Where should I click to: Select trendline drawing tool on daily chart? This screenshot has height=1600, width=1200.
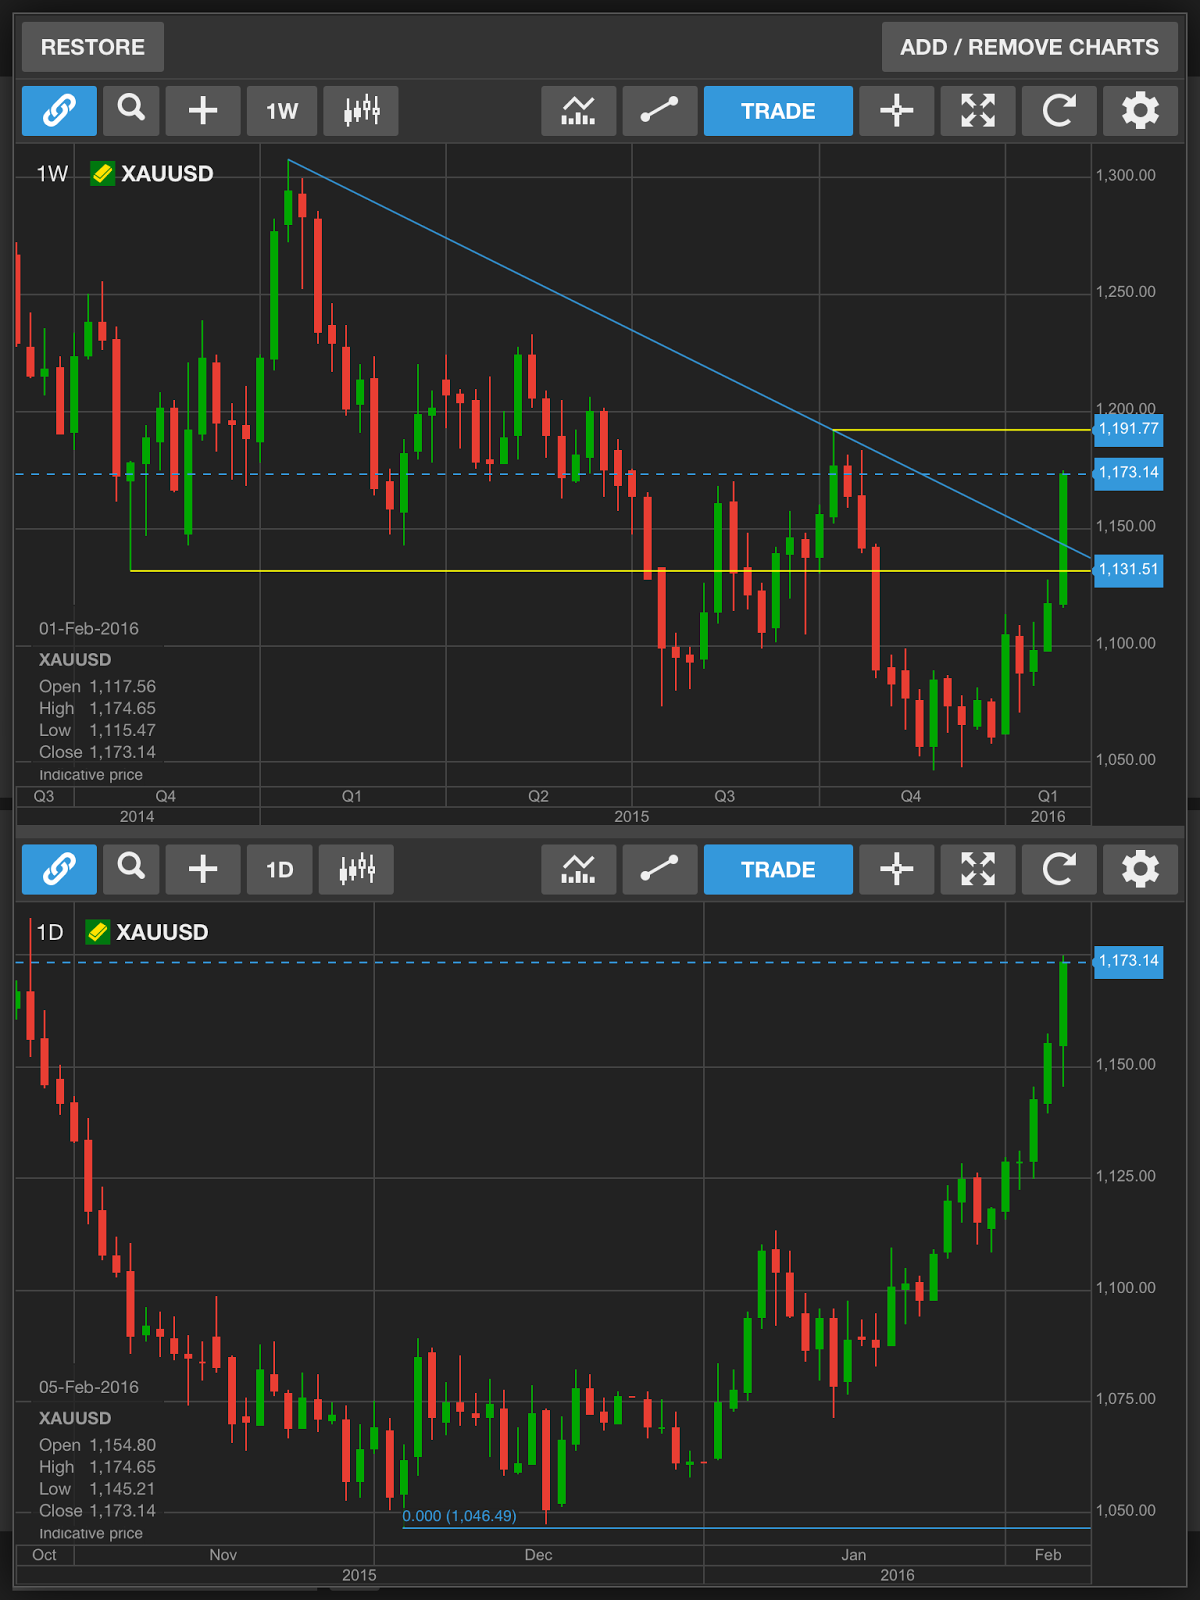[x=659, y=869]
